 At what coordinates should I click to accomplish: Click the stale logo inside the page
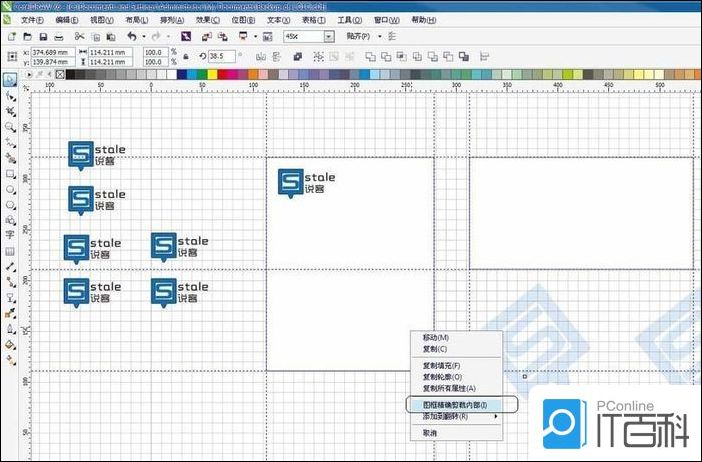[x=306, y=183]
